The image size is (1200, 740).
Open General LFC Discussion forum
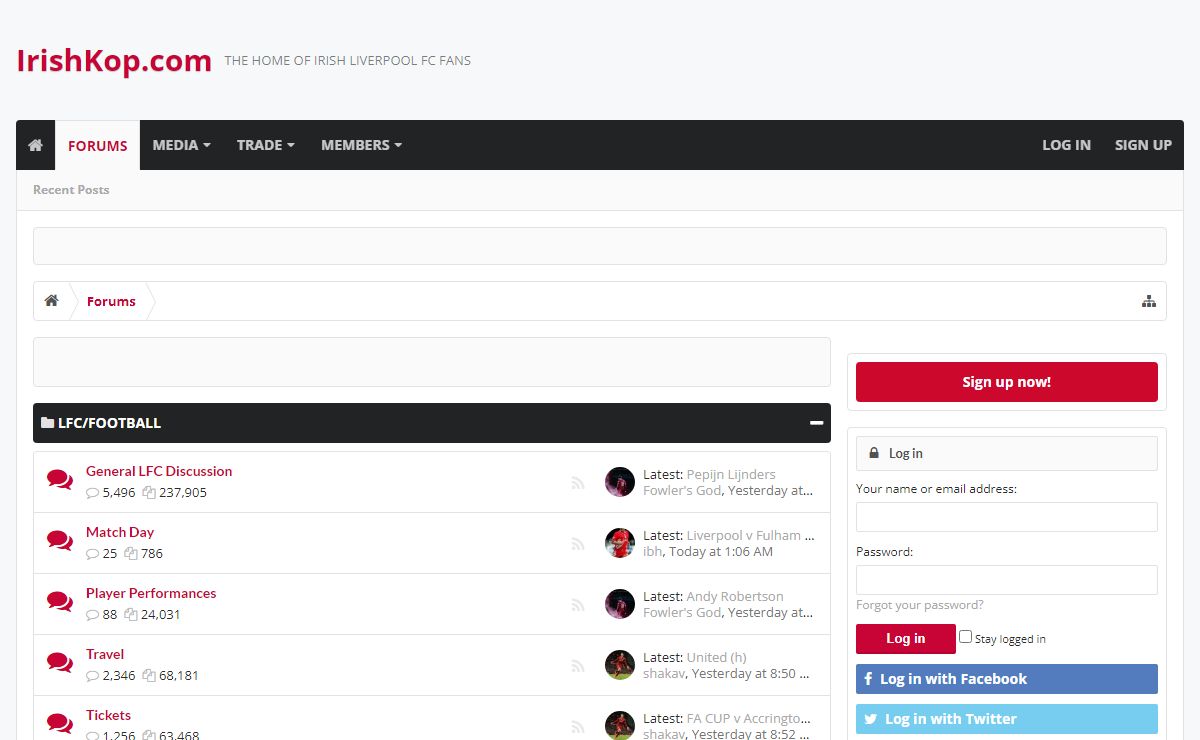159,471
